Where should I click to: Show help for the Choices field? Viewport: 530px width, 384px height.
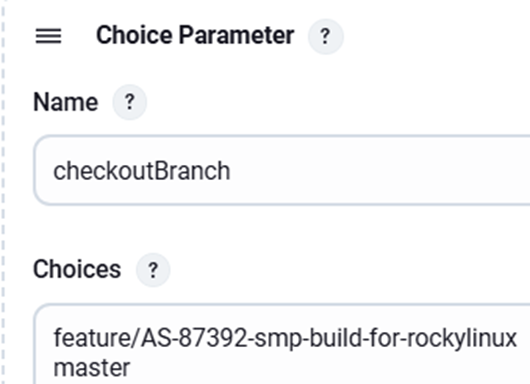(153, 270)
